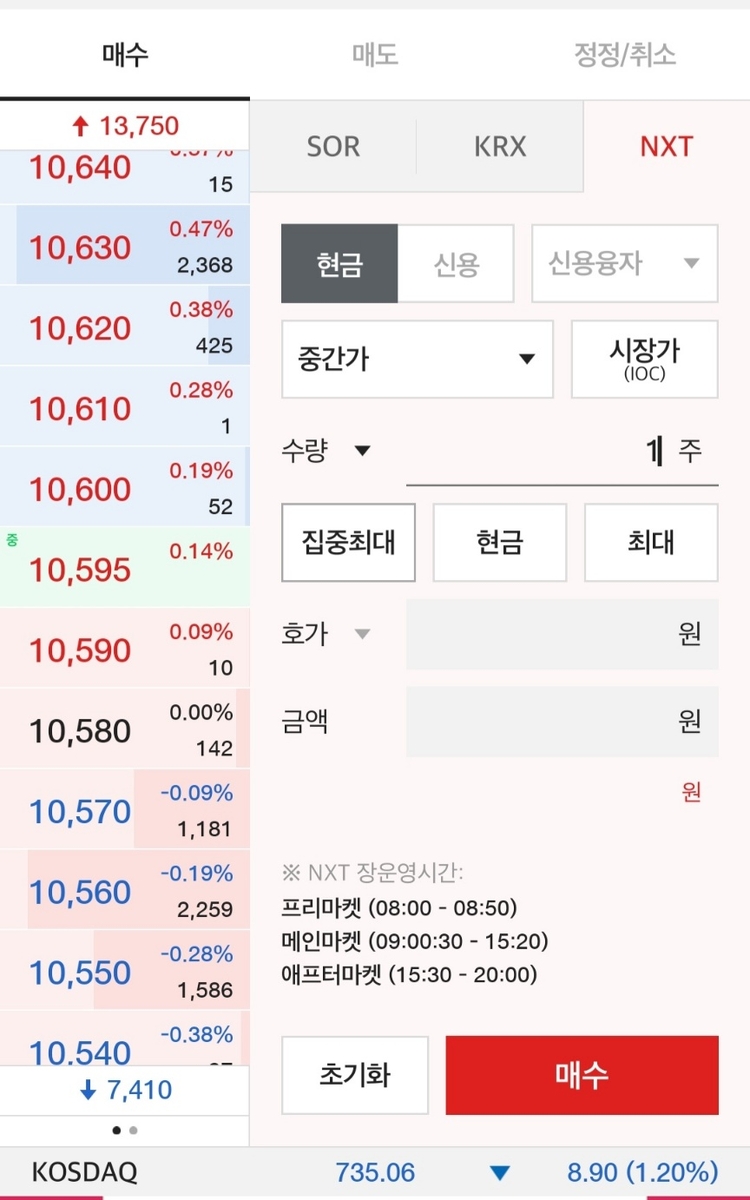The height and width of the screenshot is (1200, 750).
Task: Open the 정정/취소 tab
Action: click(x=625, y=54)
